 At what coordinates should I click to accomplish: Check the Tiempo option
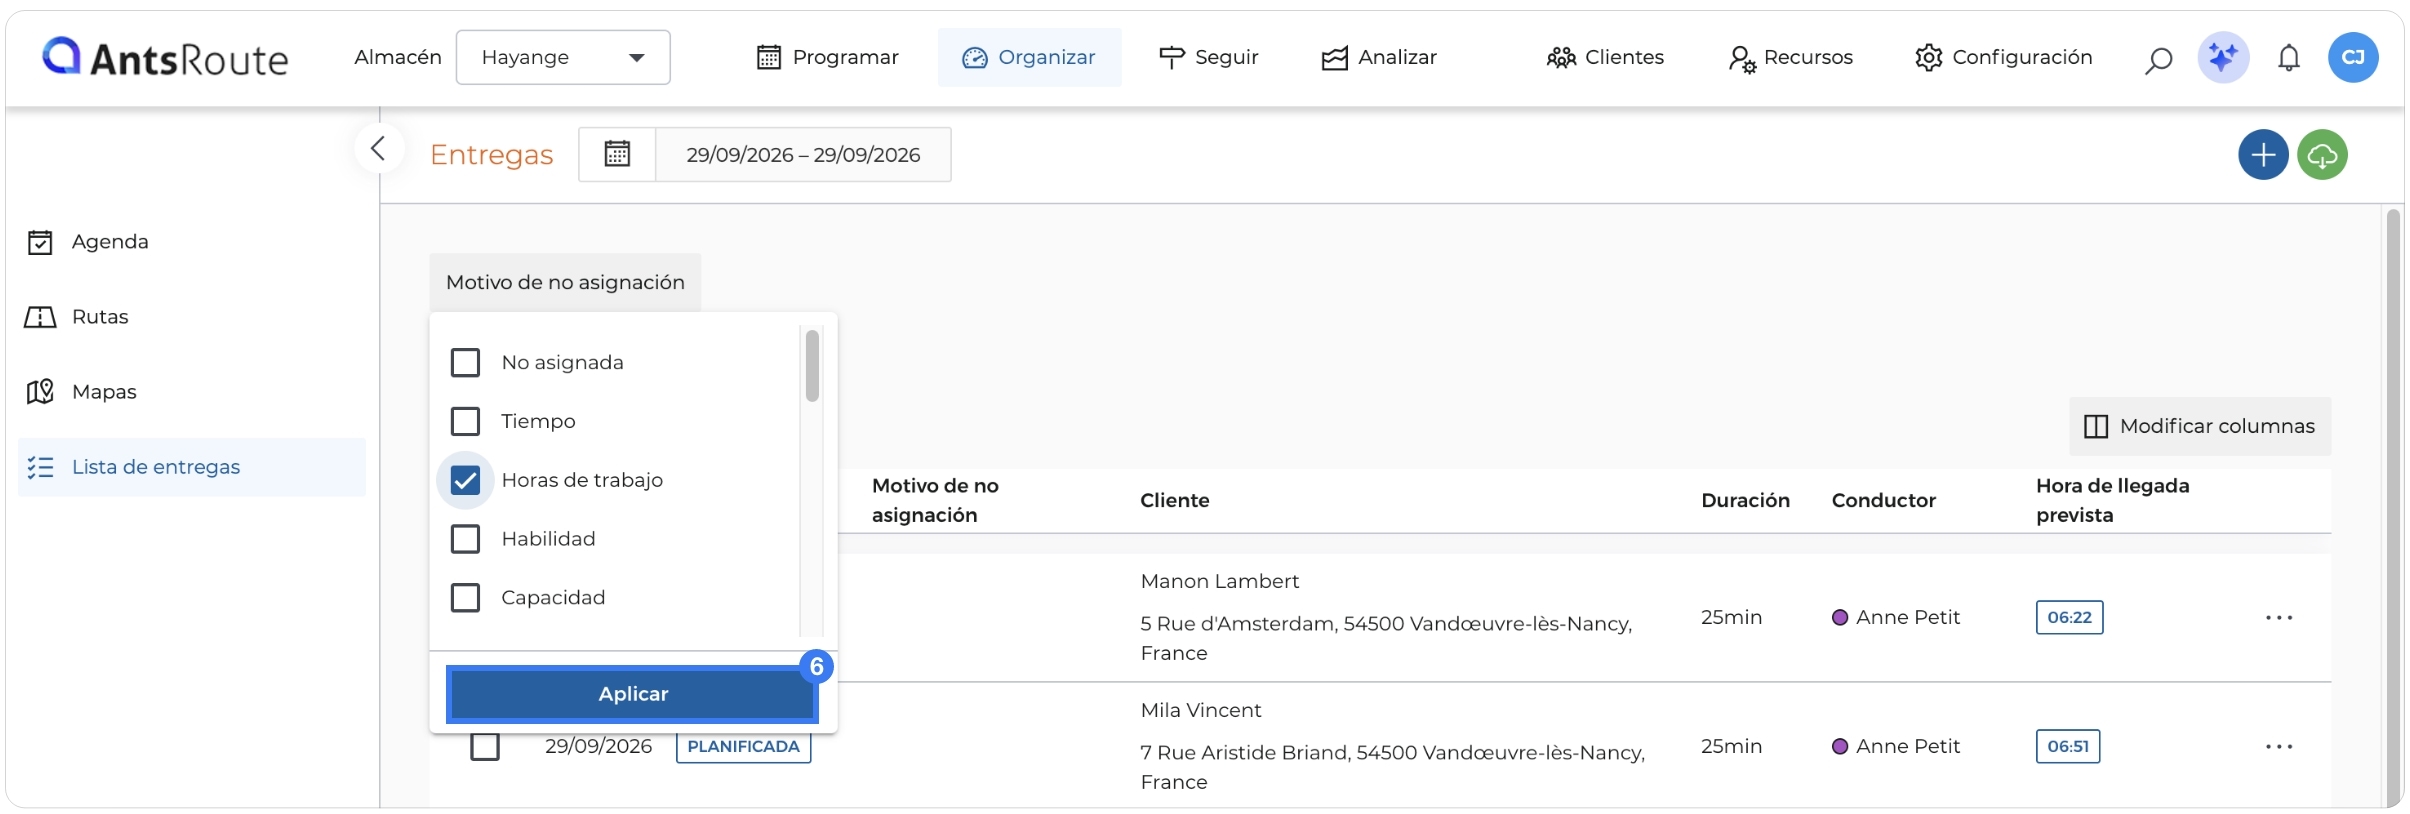[465, 421]
